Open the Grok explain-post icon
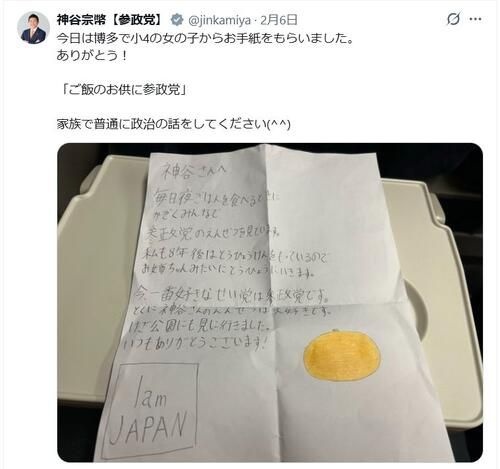The image size is (500, 469). (x=453, y=19)
